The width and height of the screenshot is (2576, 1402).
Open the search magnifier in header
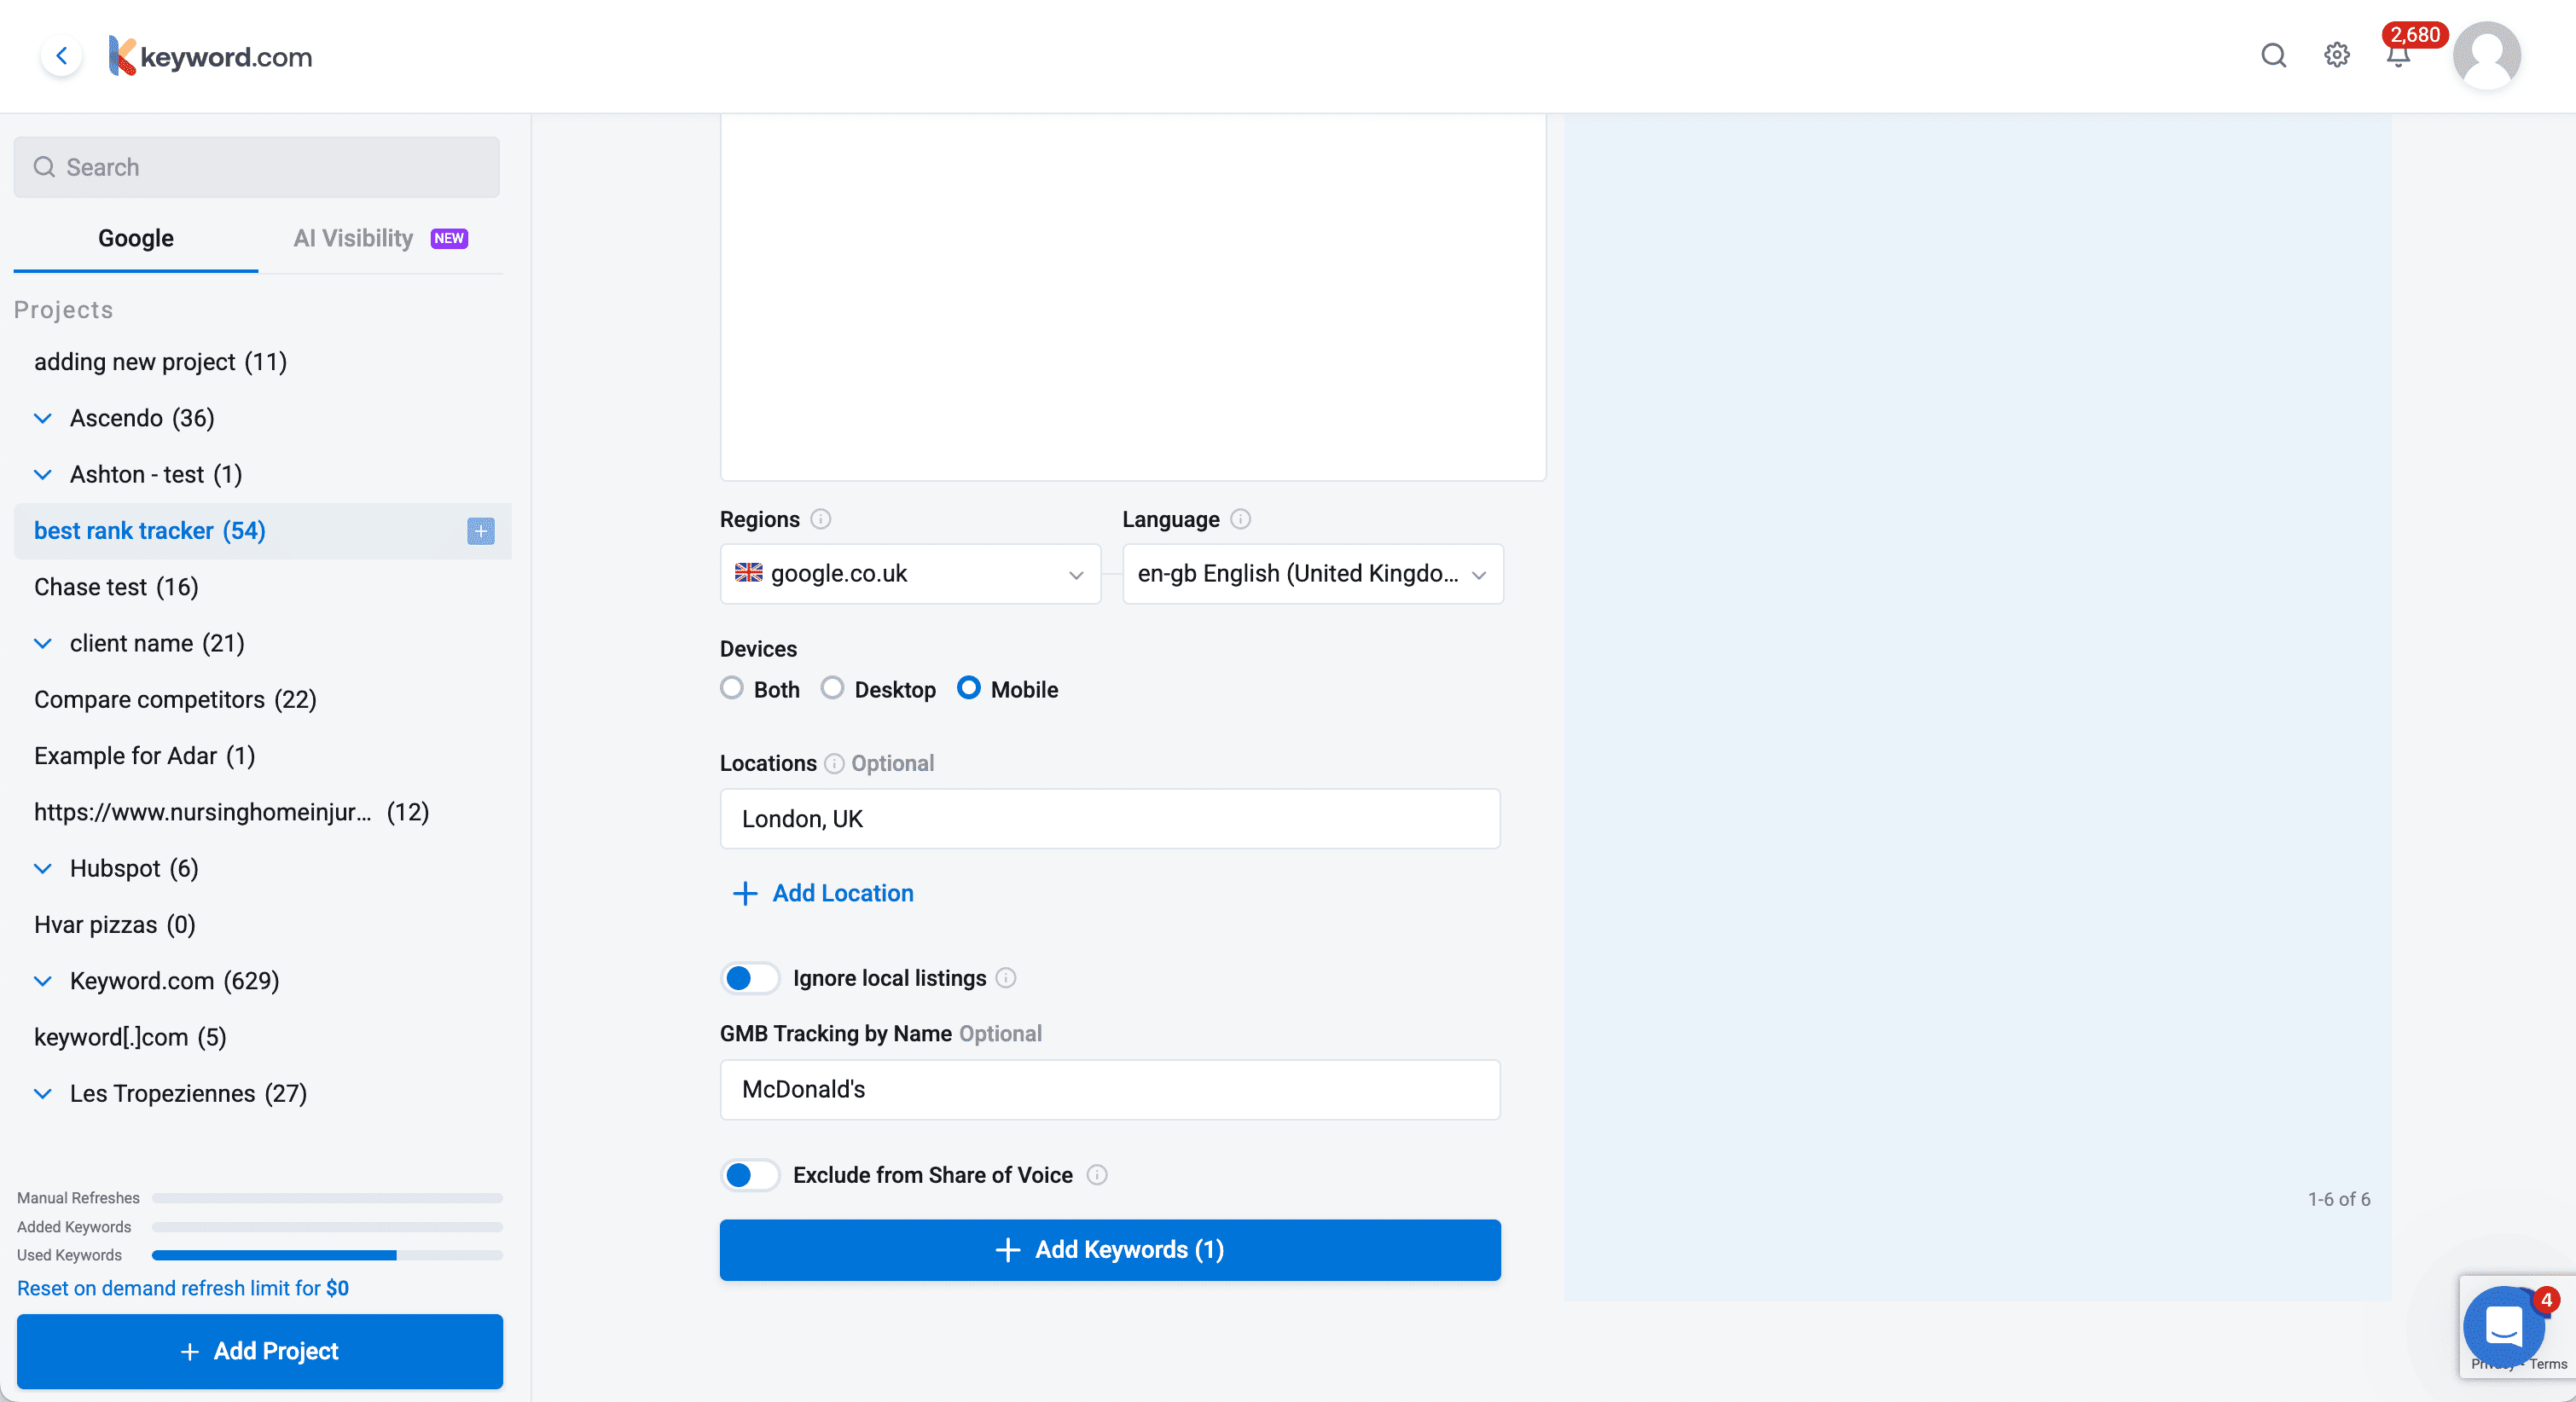point(2273,55)
